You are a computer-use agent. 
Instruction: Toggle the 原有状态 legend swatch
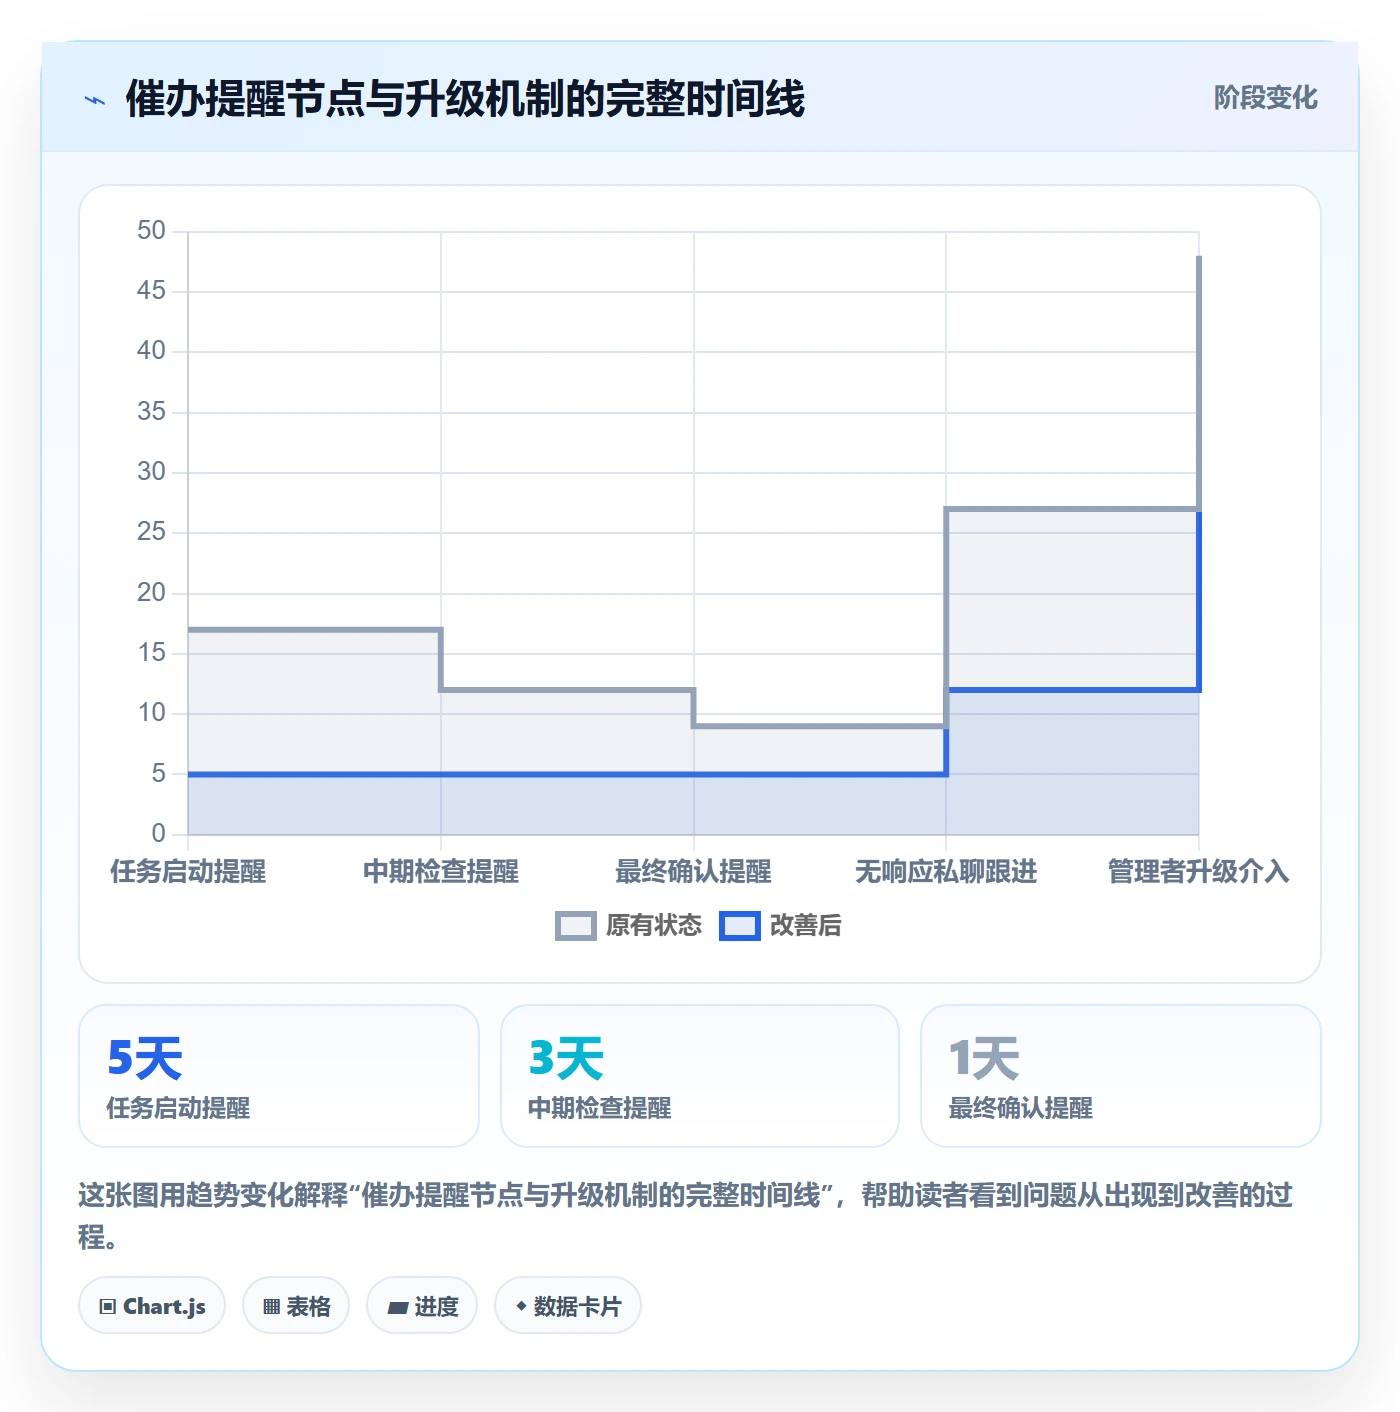576,926
